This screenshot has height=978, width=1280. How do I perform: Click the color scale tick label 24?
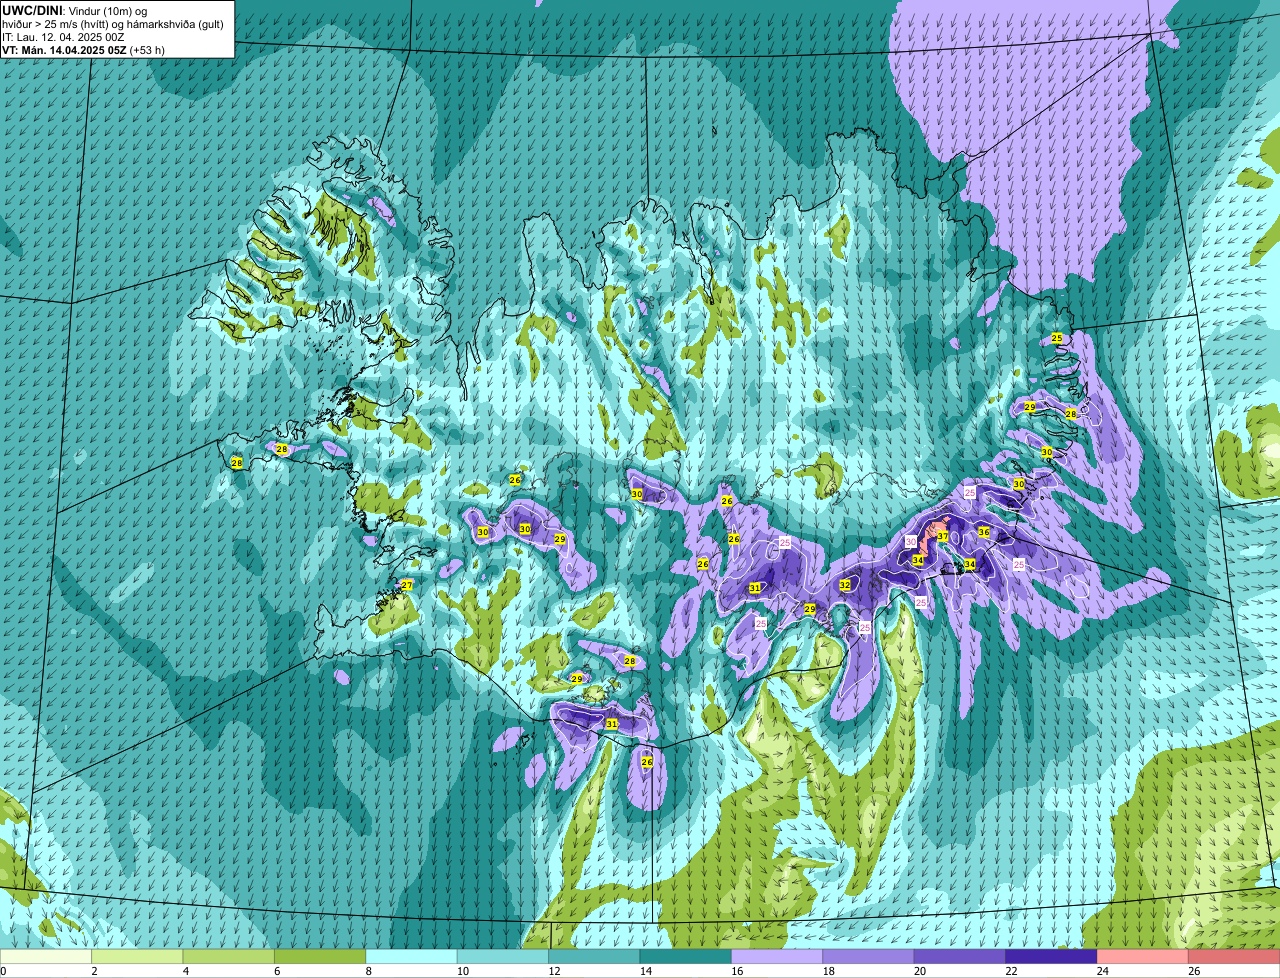[x=1102, y=971]
